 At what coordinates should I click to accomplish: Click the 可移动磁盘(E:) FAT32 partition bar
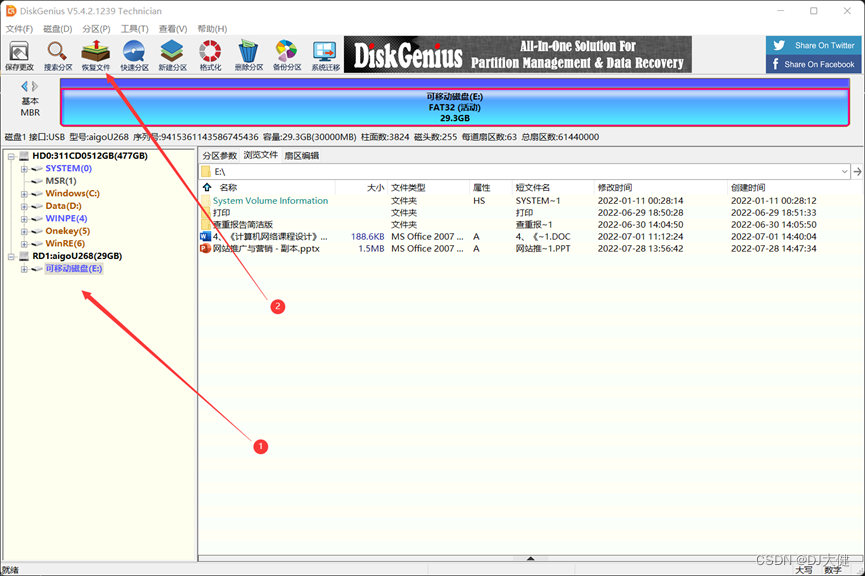click(455, 107)
